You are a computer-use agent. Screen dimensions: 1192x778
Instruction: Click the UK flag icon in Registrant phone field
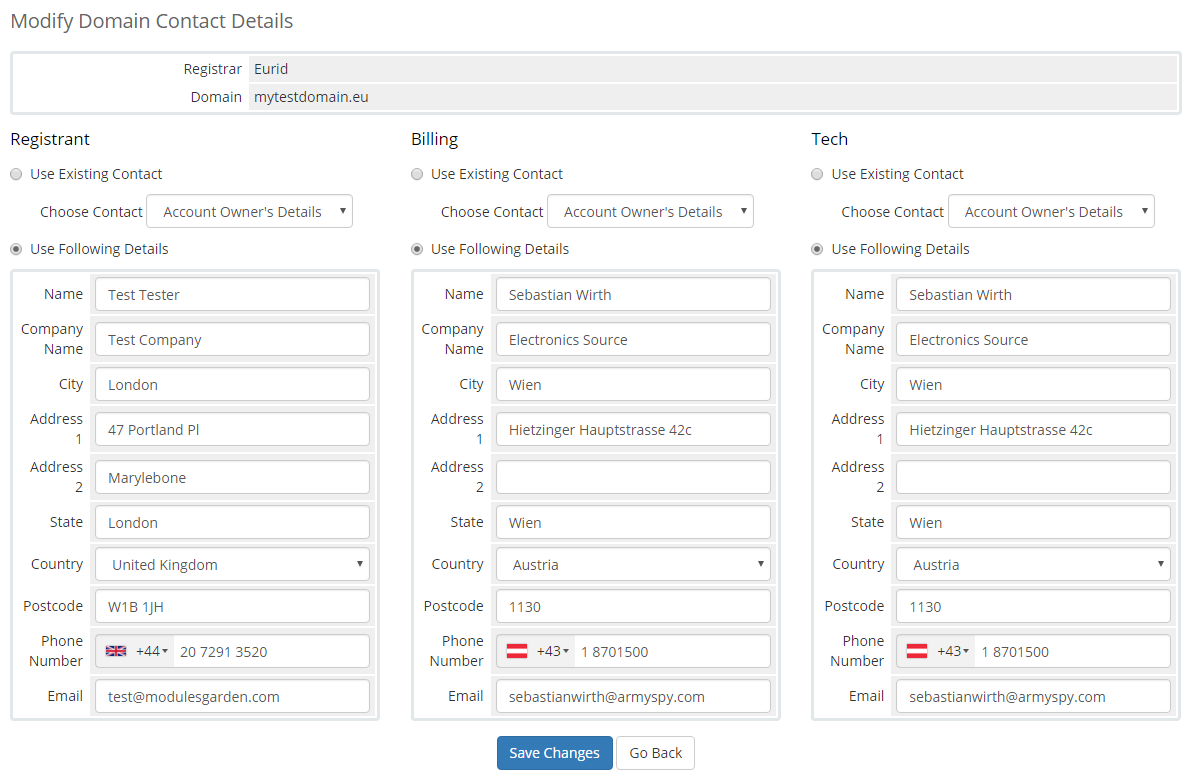click(117, 650)
